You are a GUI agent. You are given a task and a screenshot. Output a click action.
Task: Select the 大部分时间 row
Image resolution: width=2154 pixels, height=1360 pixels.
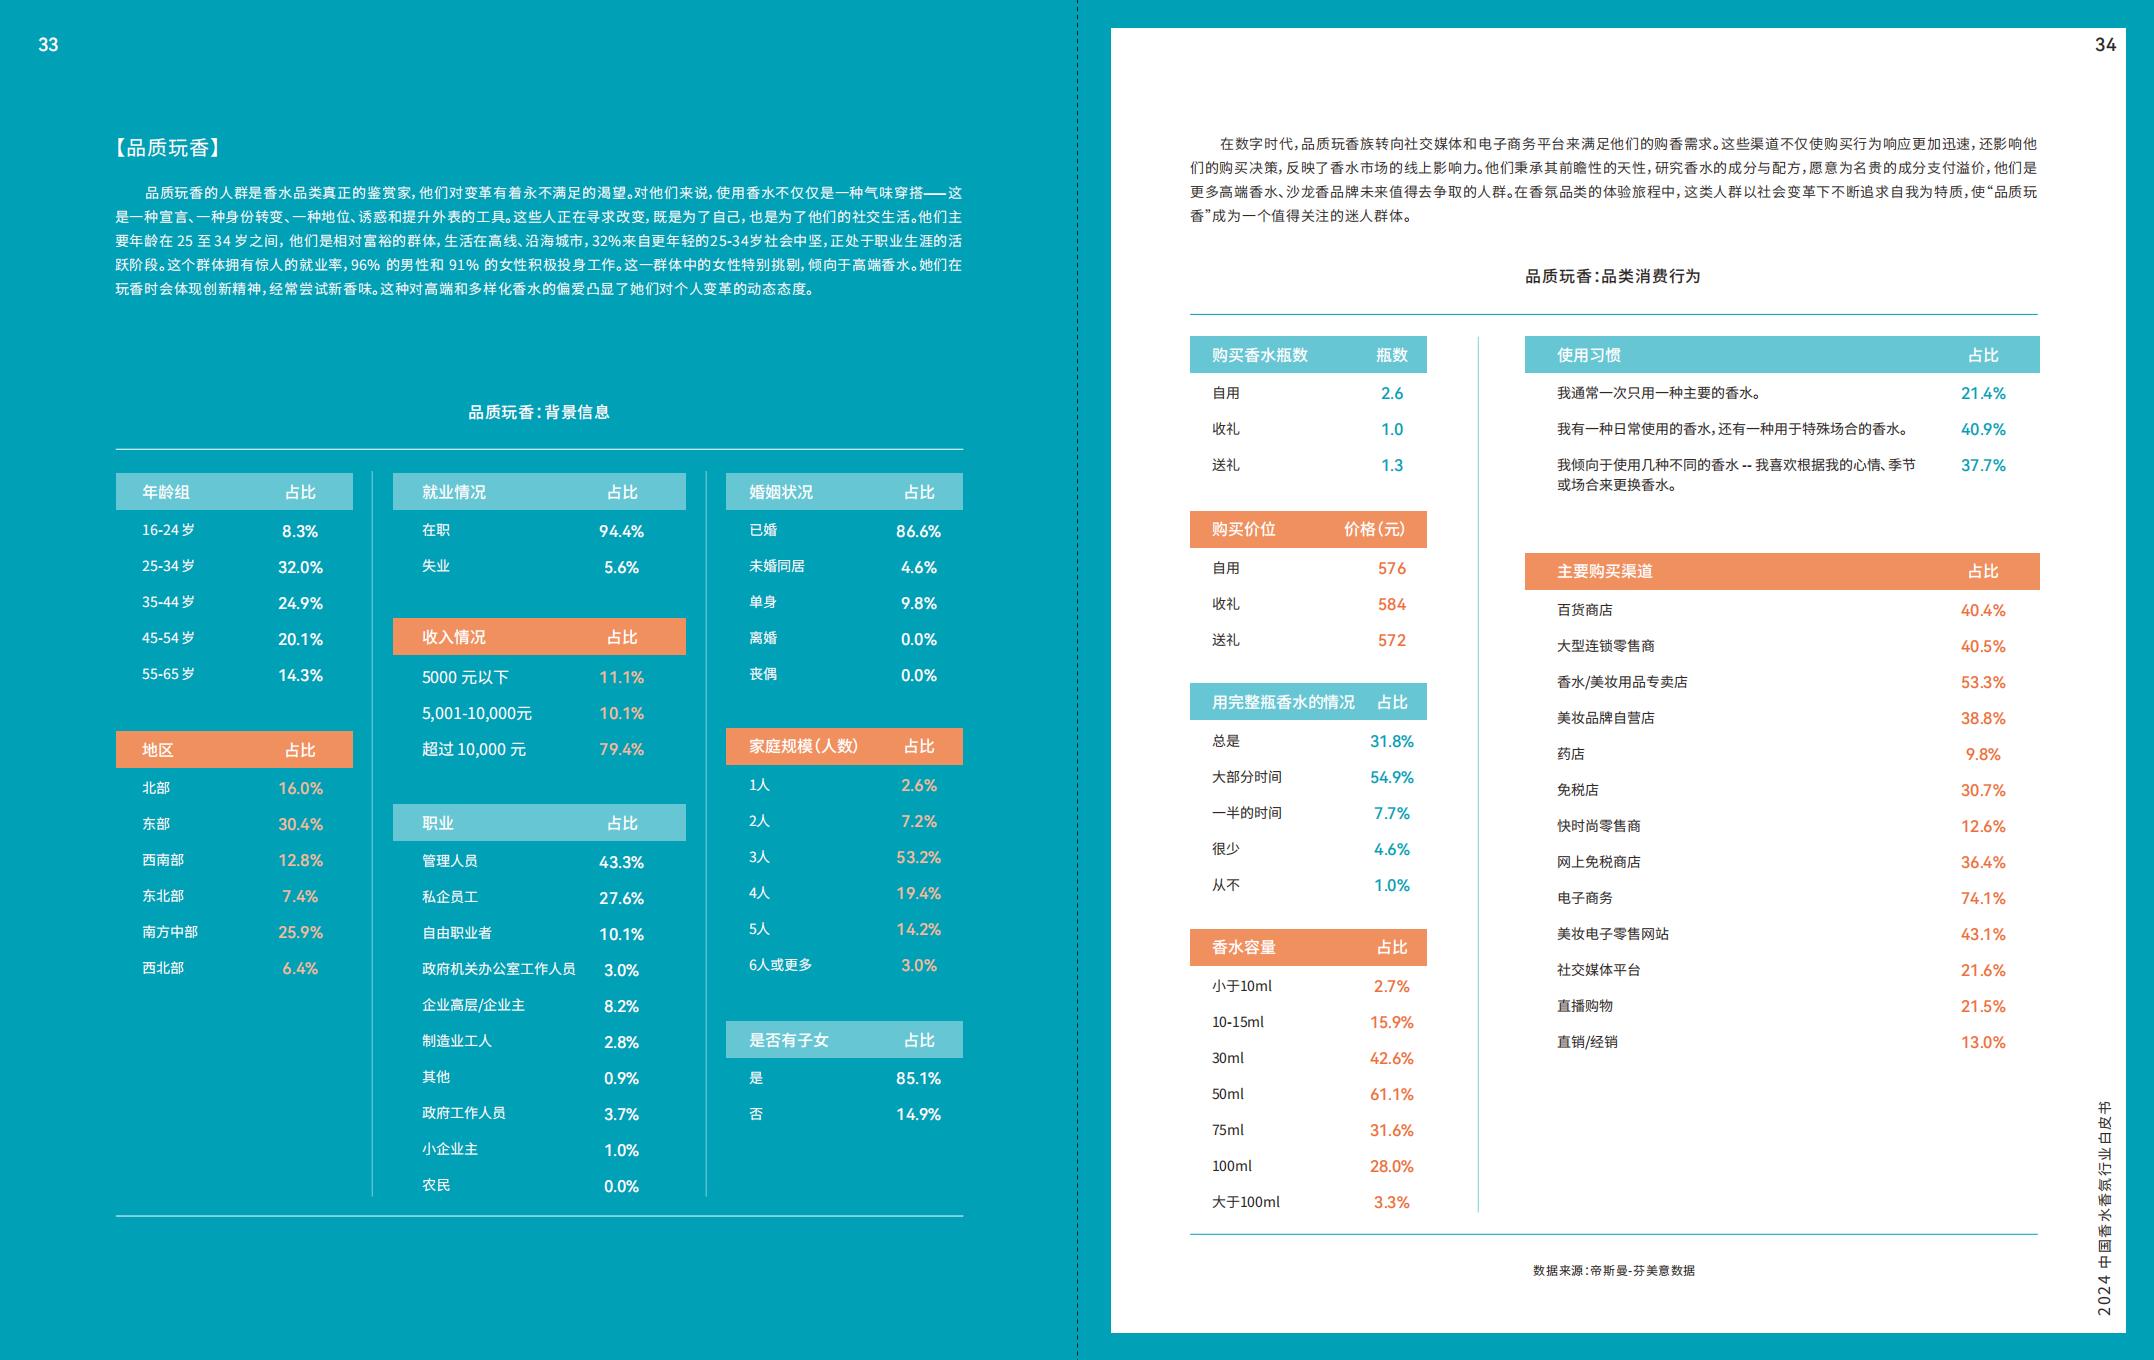coord(1308,777)
